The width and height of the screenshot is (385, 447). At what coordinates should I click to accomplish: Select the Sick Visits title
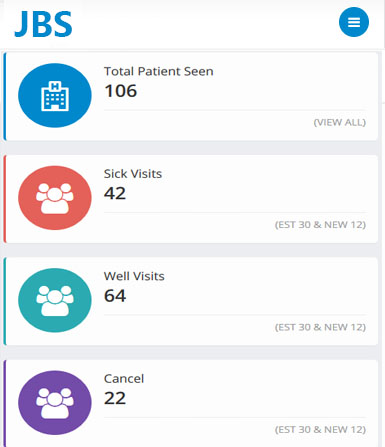(x=133, y=174)
